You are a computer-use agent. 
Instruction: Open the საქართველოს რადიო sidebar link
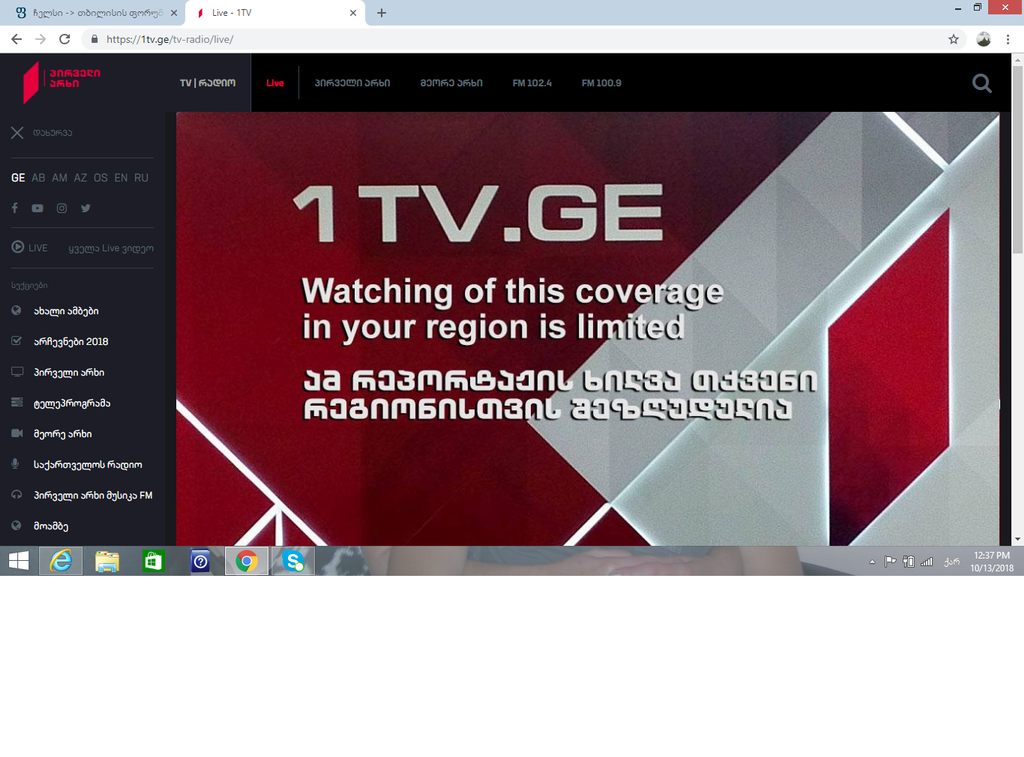(88, 464)
